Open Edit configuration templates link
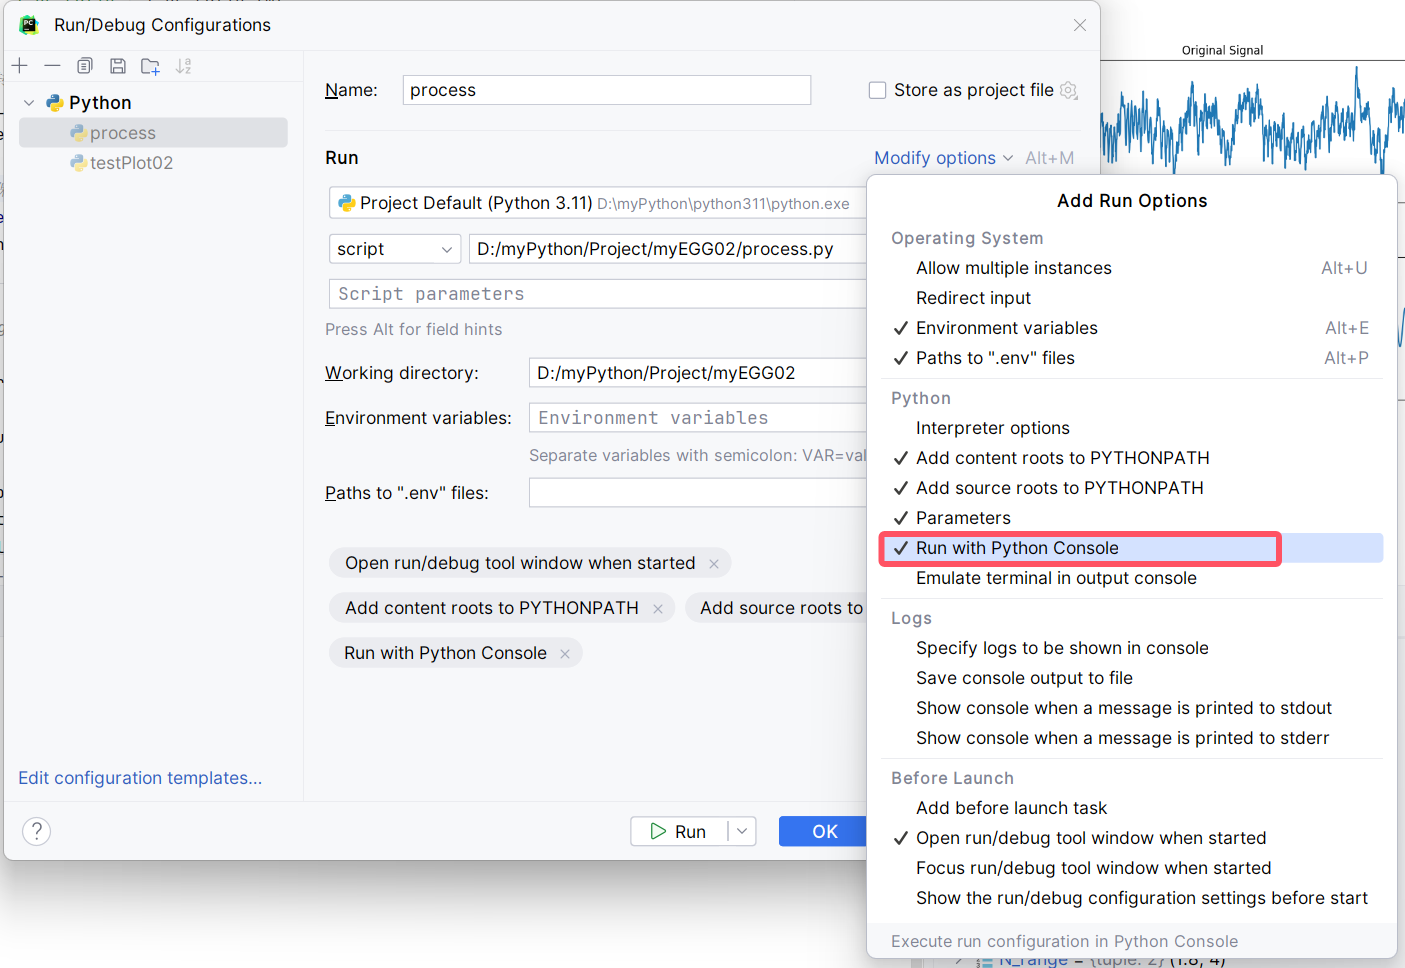The height and width of the screenshot is (968, 1405). 140,778
